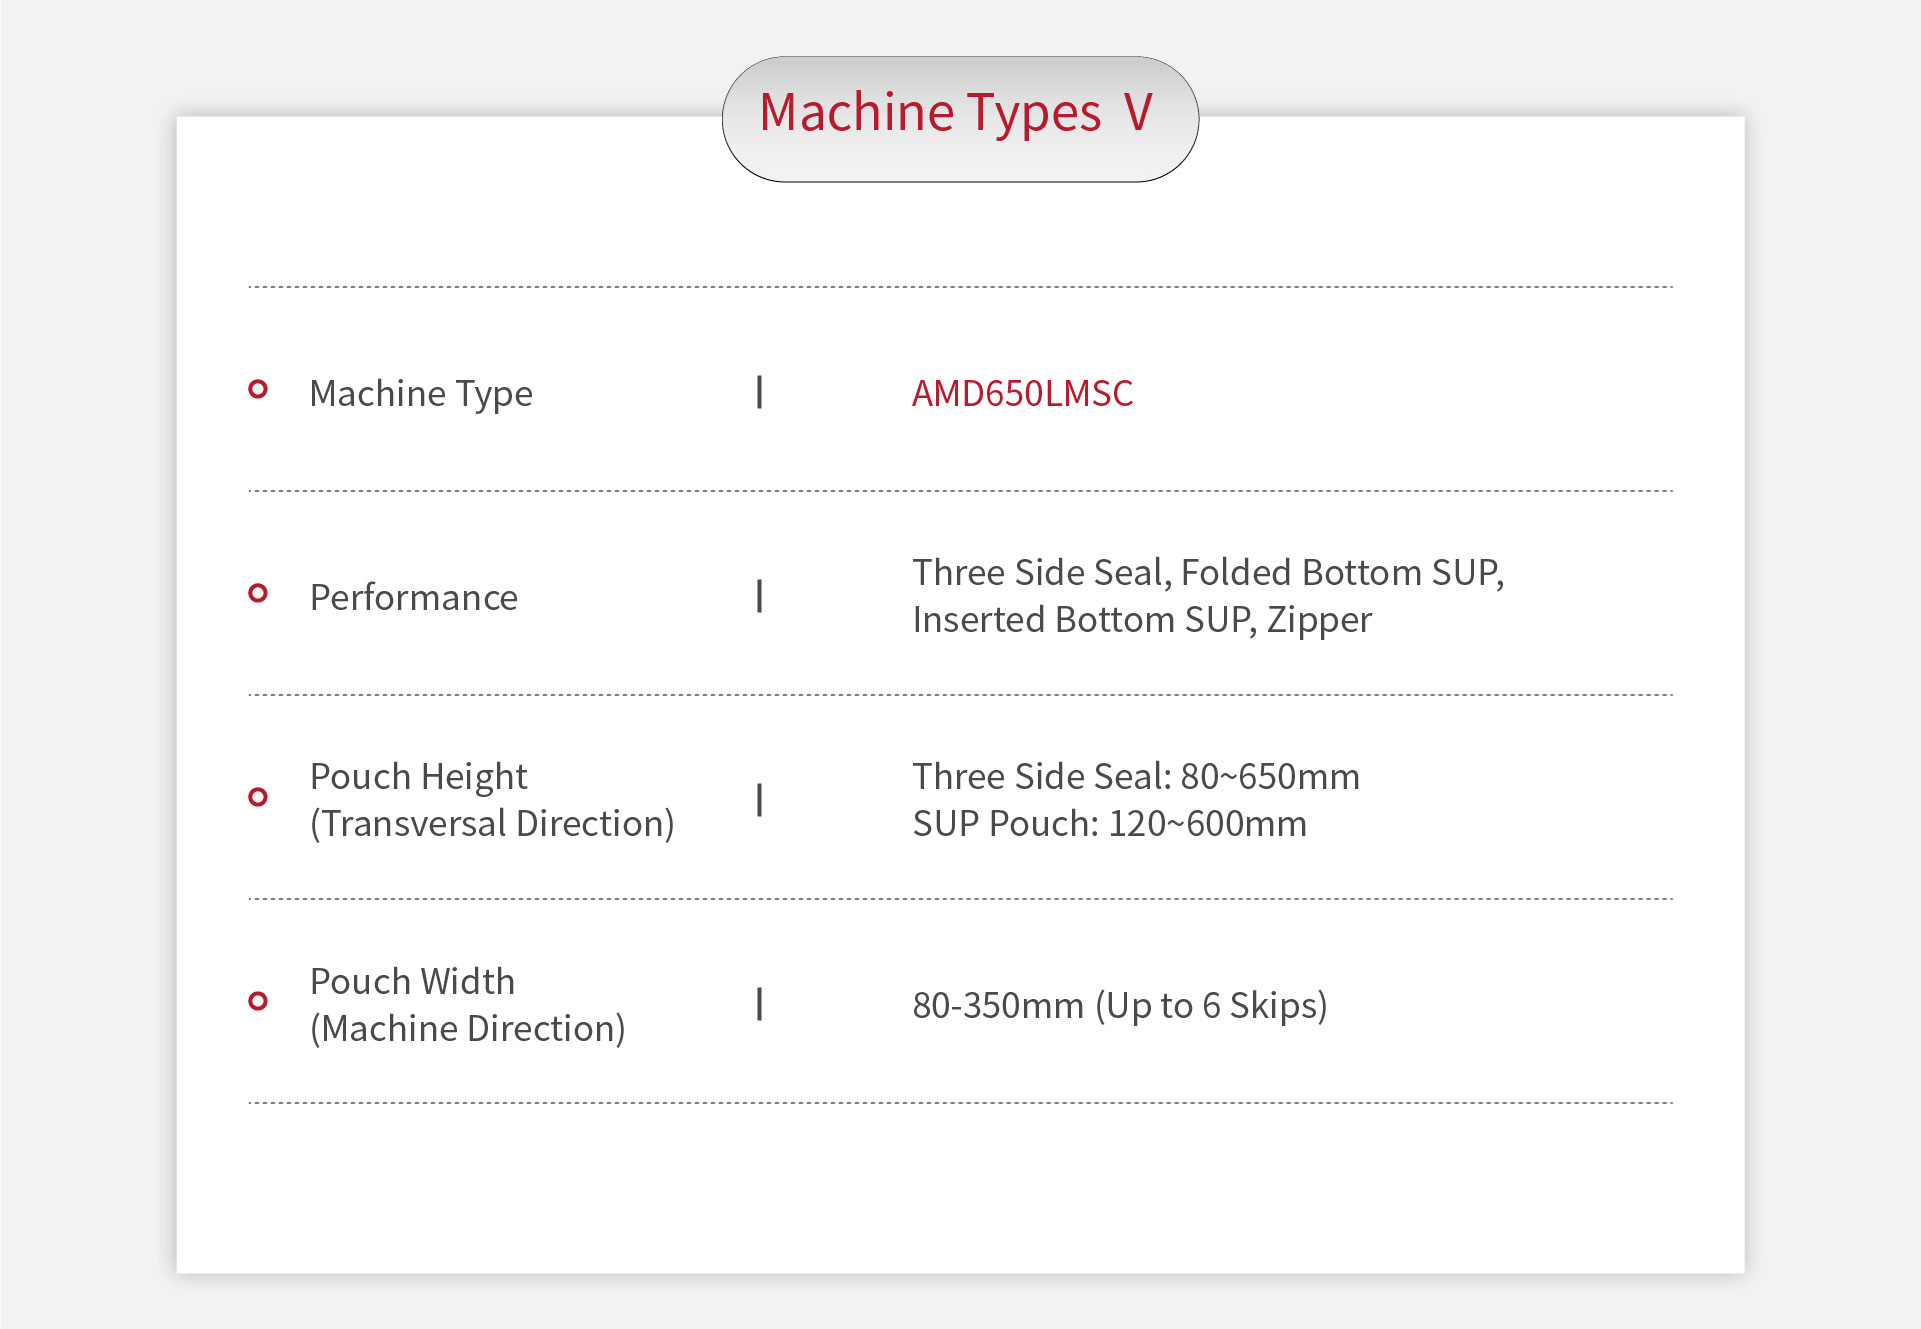Click the Machine Types V title badge
1921x1329 pixels.
click(959, 118)
